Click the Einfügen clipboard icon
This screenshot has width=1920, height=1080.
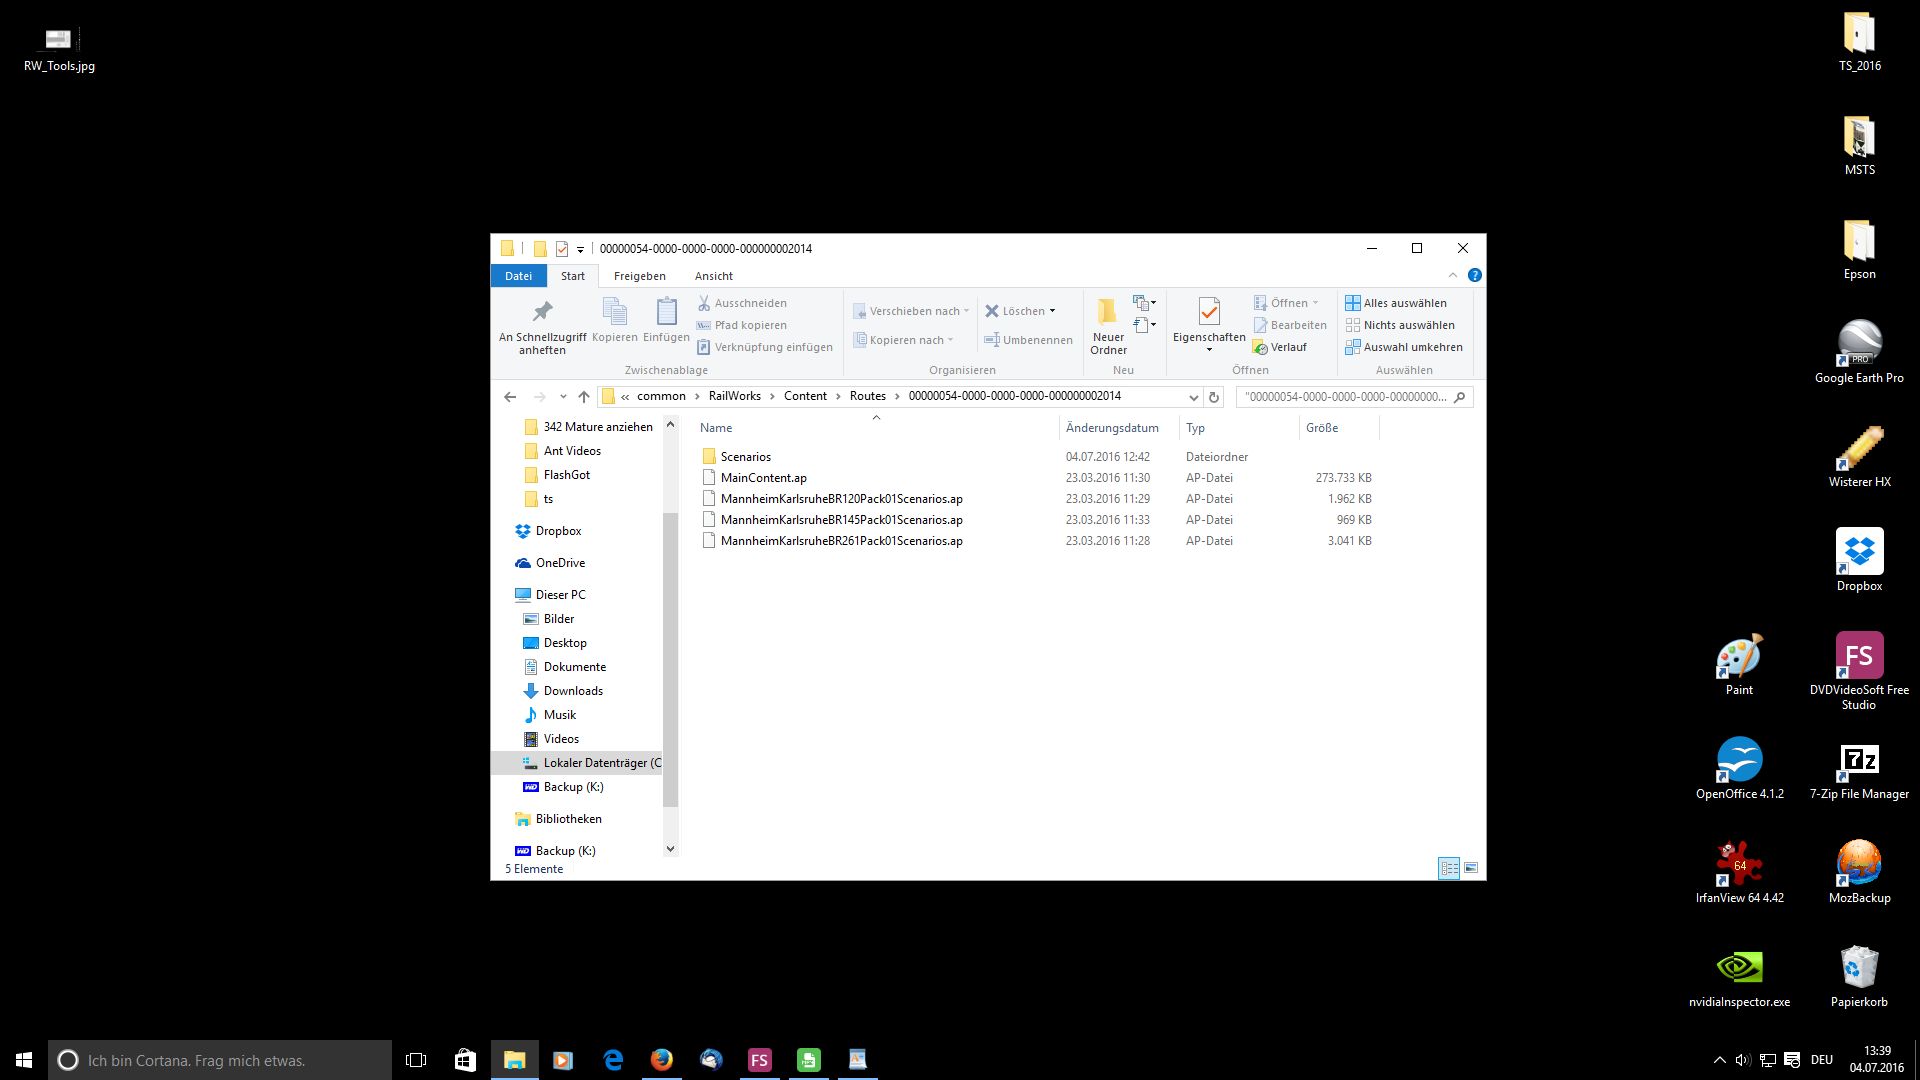coord(666,312)
